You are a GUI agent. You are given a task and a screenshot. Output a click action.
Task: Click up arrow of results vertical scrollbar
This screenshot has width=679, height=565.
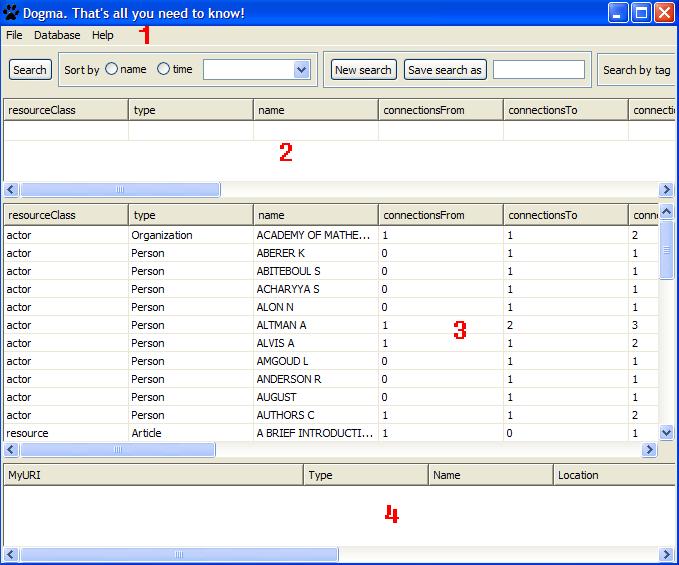point(666,212)
